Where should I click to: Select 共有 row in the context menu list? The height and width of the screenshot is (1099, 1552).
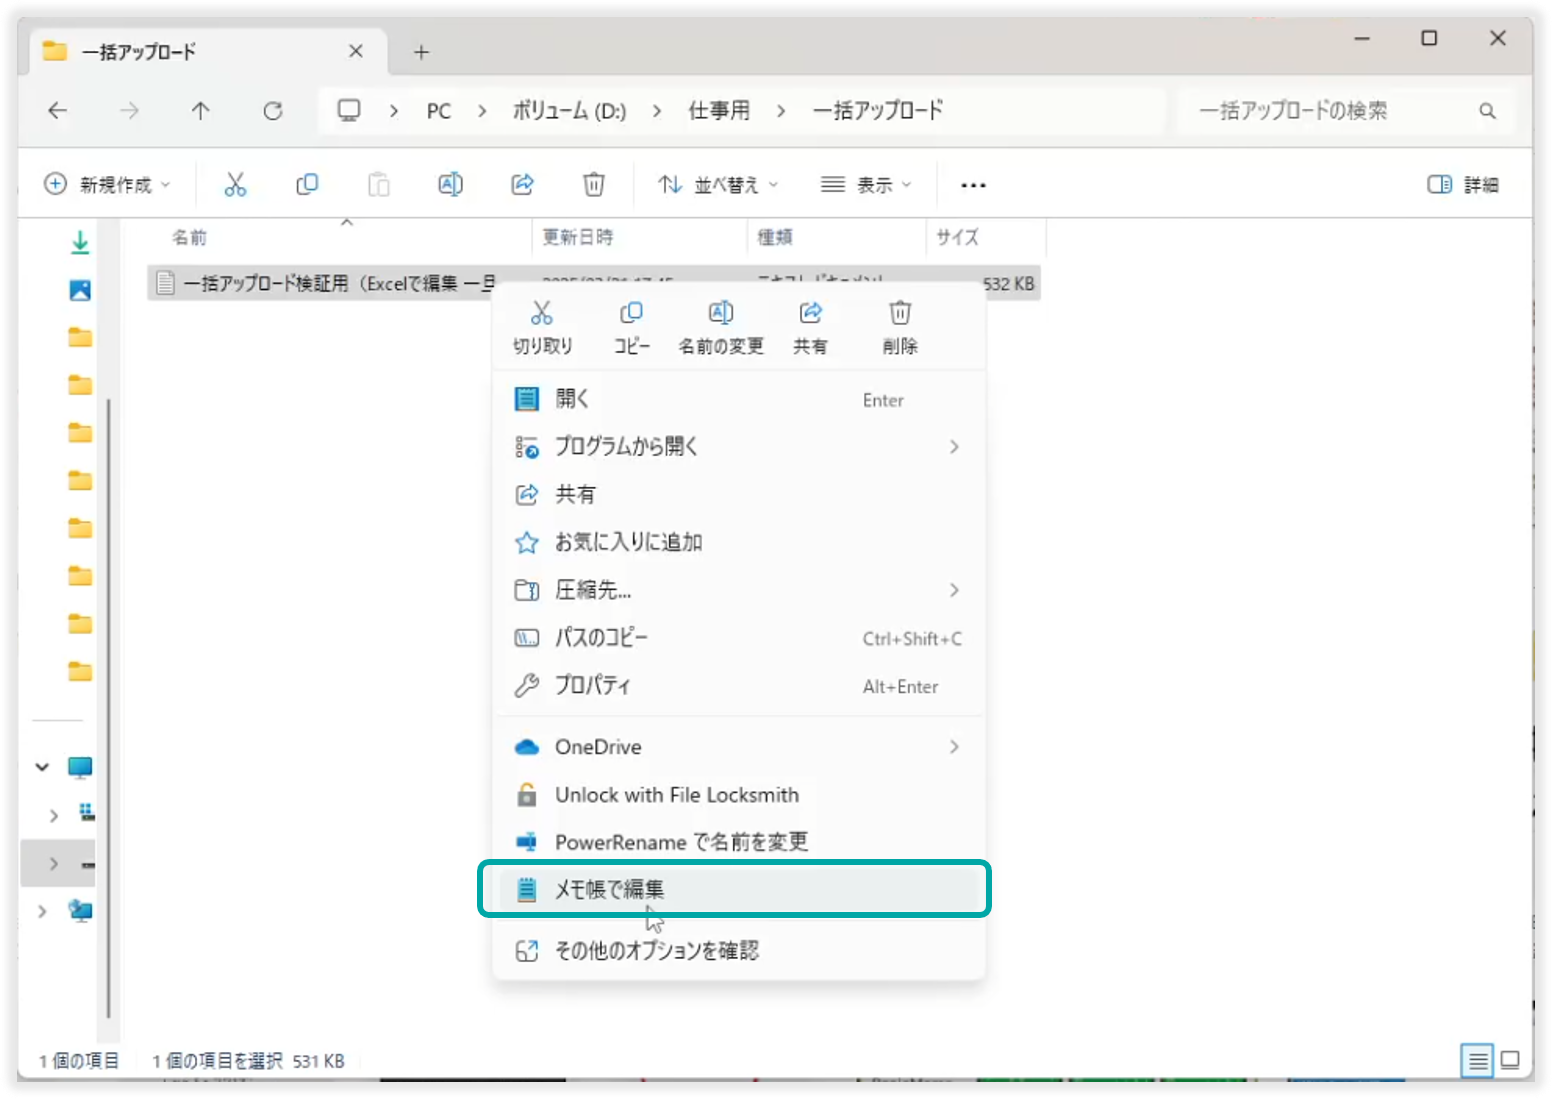point(738,494)
